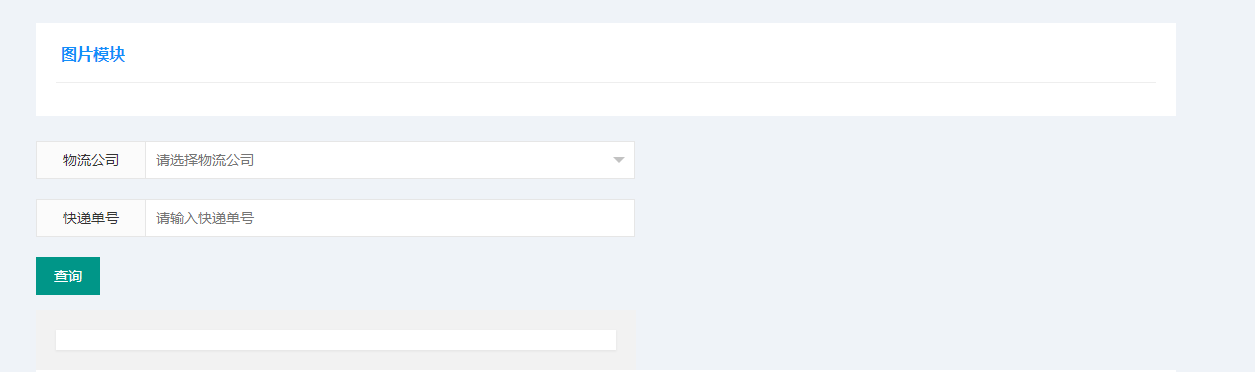Focus the 请输入快递单号 input field
Viewport: 1255px width, 372px height.
coord(390,218)
